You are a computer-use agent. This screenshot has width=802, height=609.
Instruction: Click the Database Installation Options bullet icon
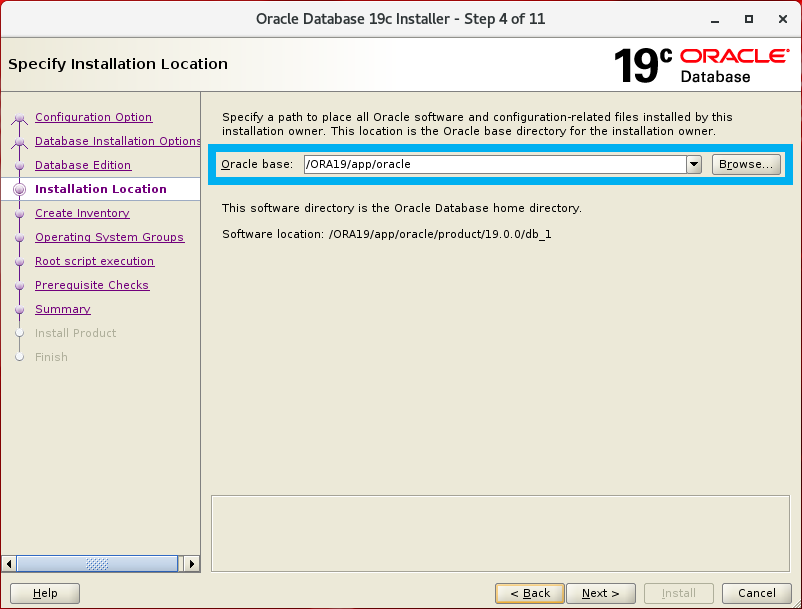pyautogui.click(x=19, y=143)
